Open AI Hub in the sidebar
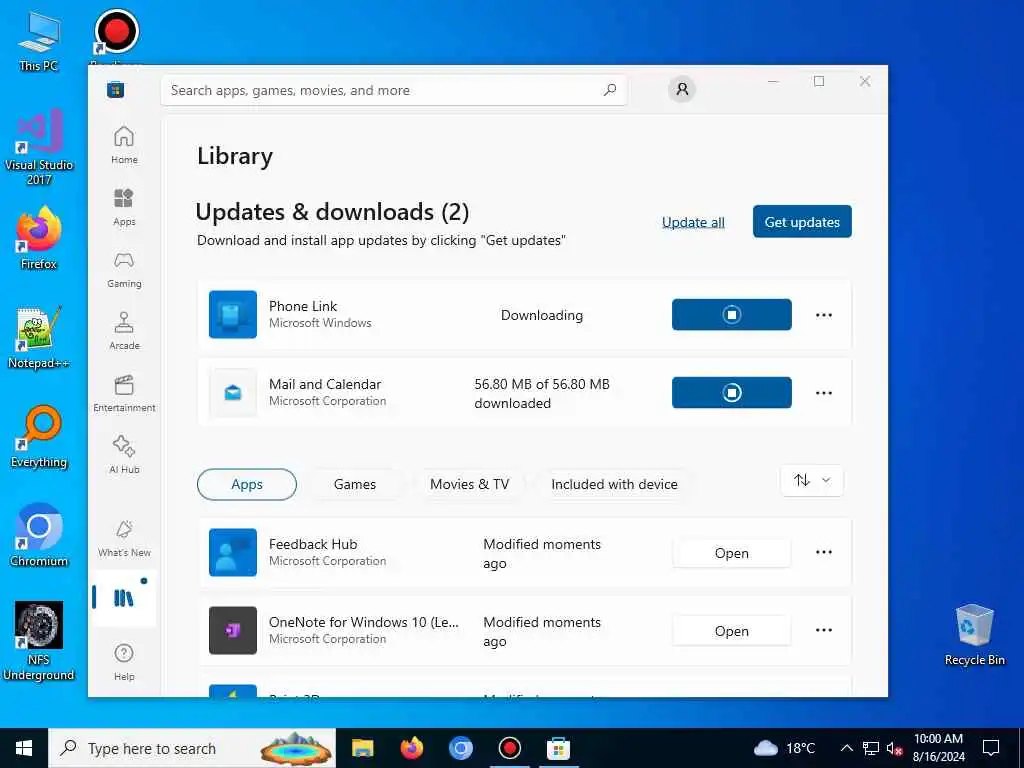Screen dimensions: 1024x768 pos(124,455)
